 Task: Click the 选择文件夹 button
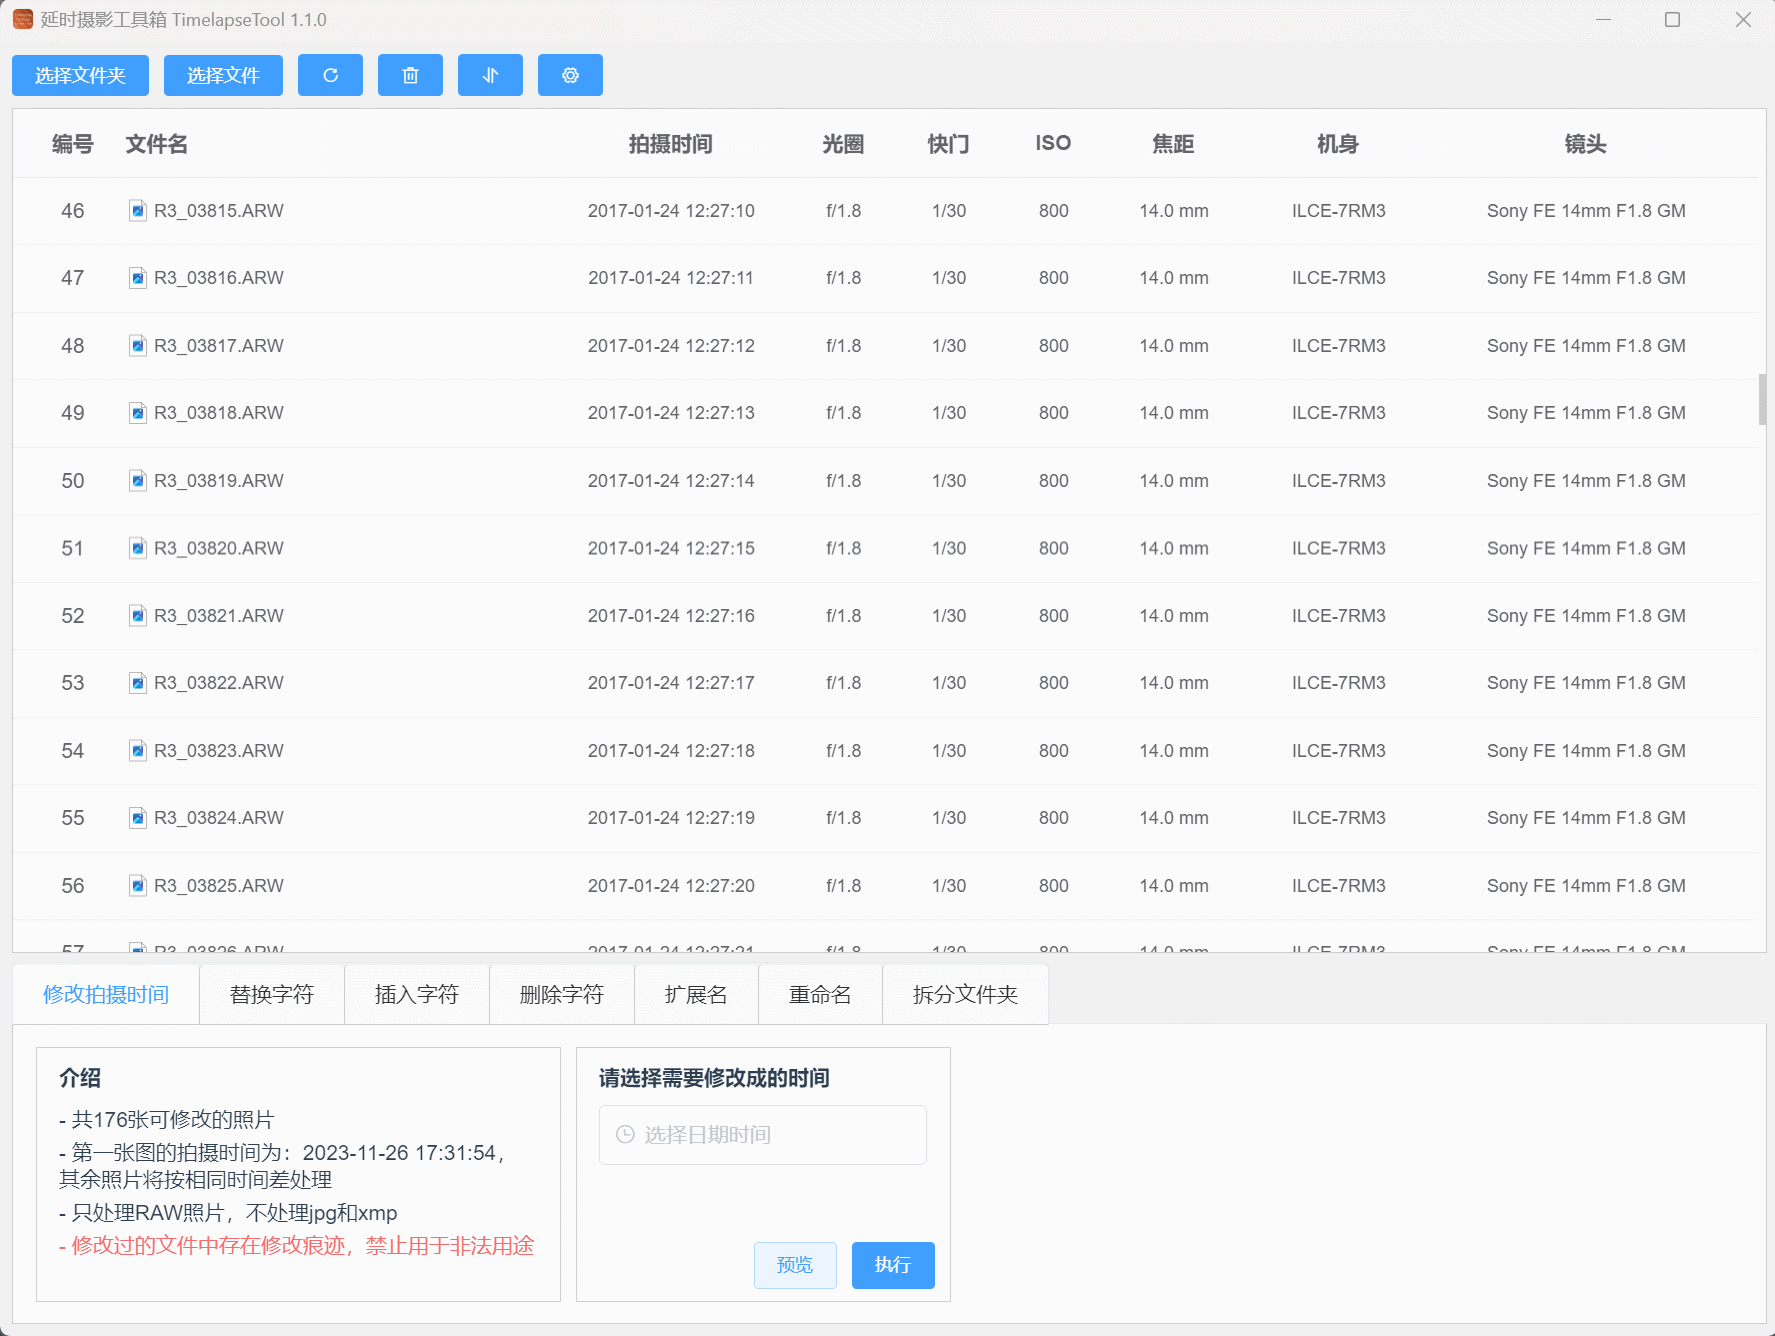click(80, 75)
